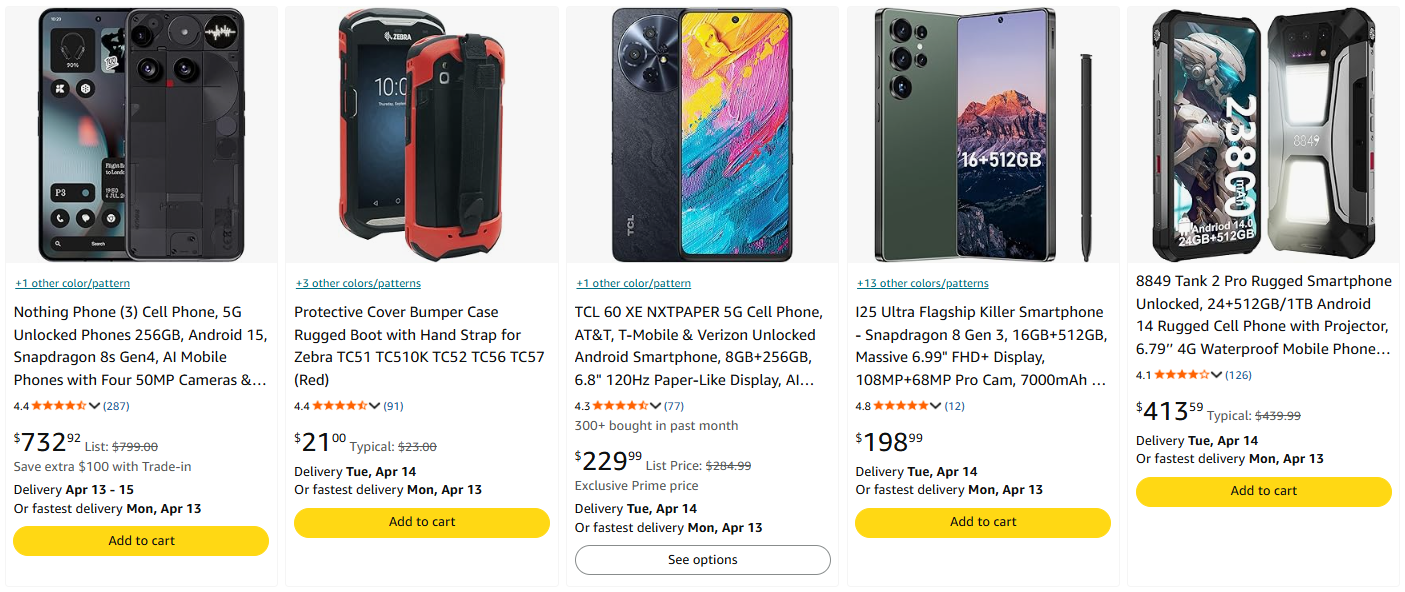
Task: Add the Zebra bumper case to cart
Action: click(x=421, y=522)
